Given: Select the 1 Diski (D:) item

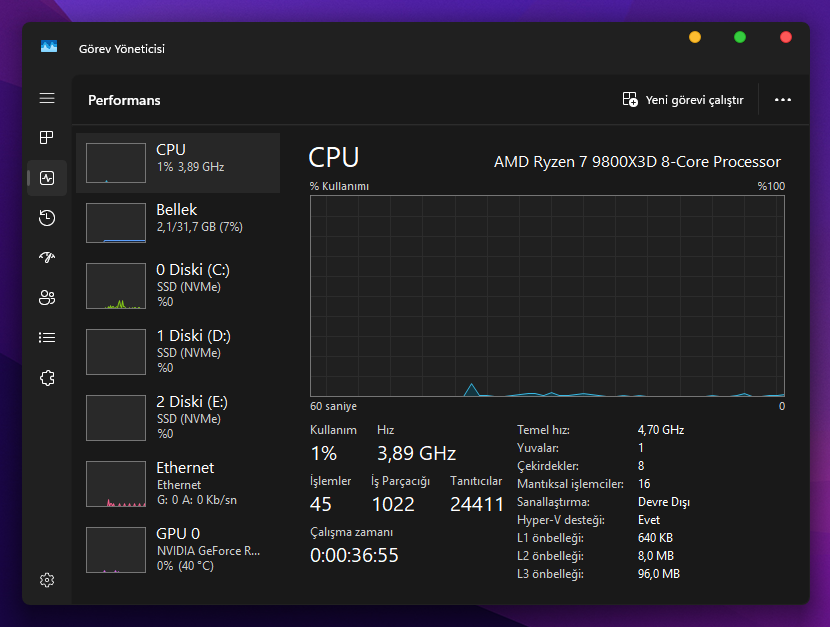Looking at the screenshot, I should pyautogui.click(x=178, y=352).
